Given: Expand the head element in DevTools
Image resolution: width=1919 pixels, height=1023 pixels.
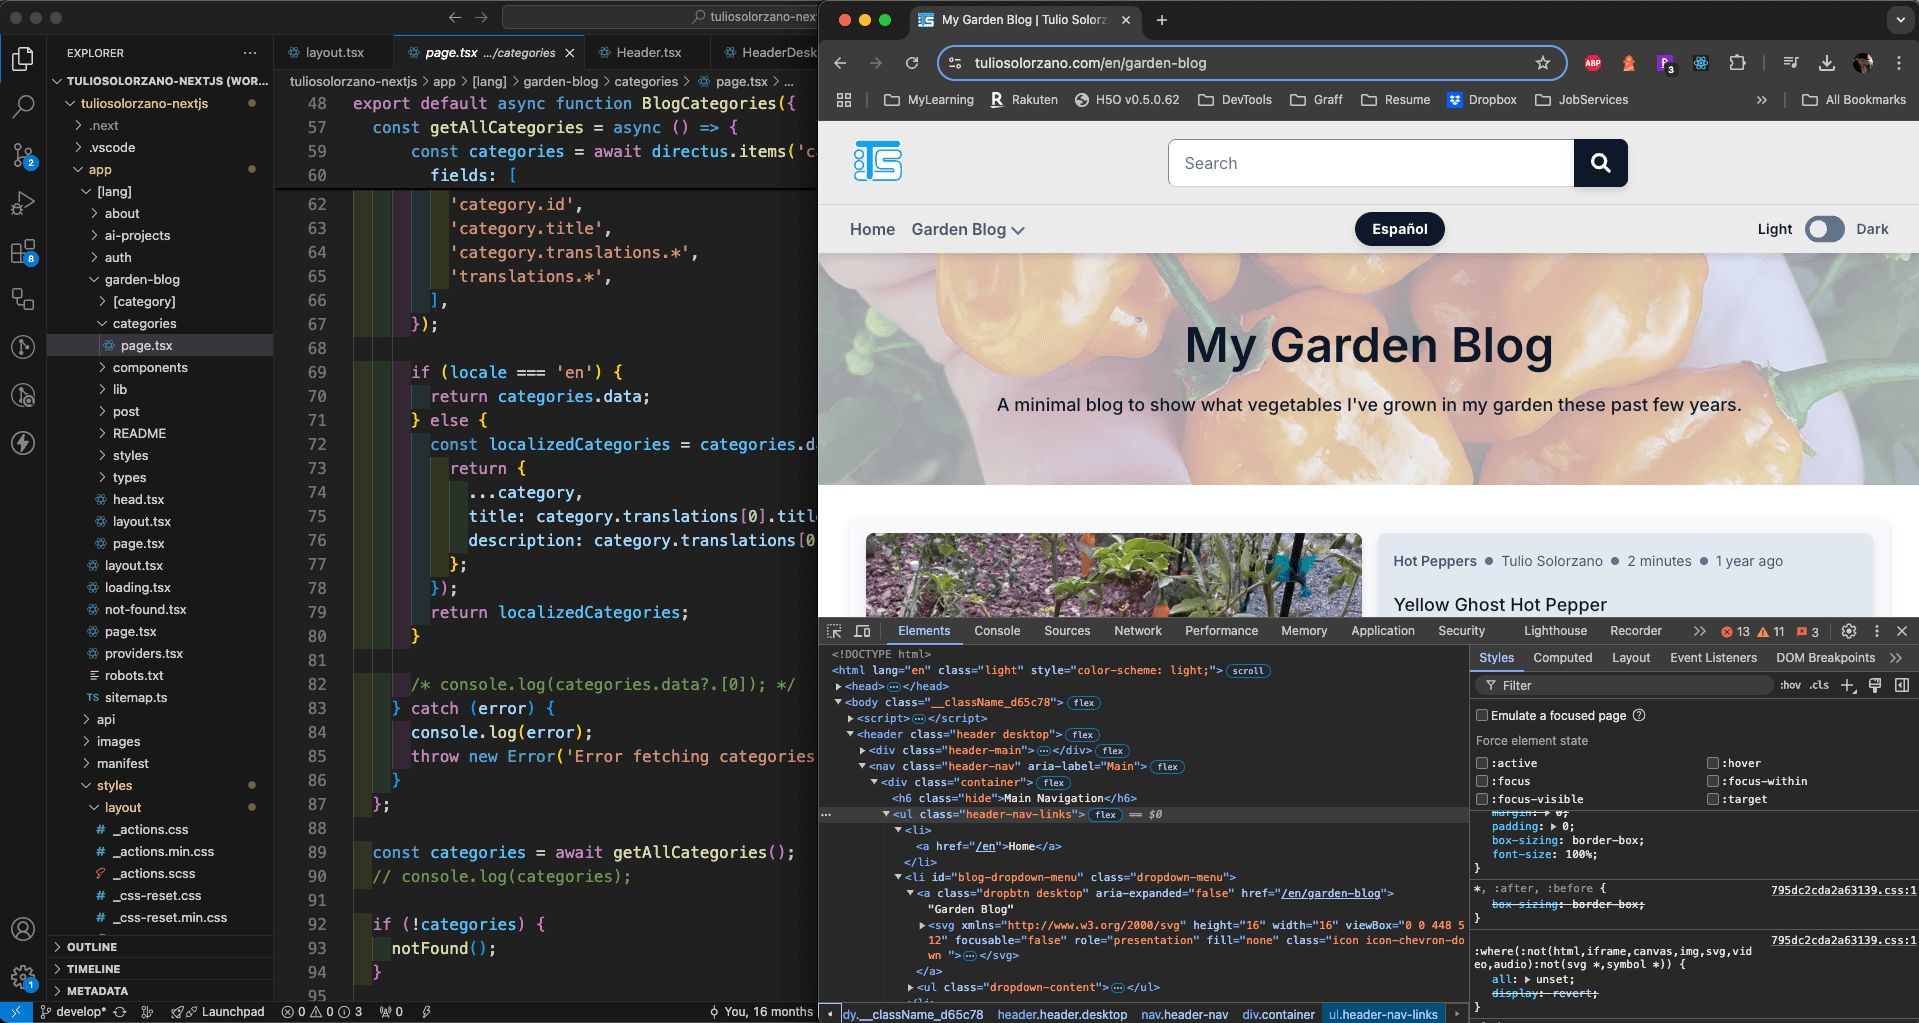Looking at the screenshot, I should coord(839,686).
